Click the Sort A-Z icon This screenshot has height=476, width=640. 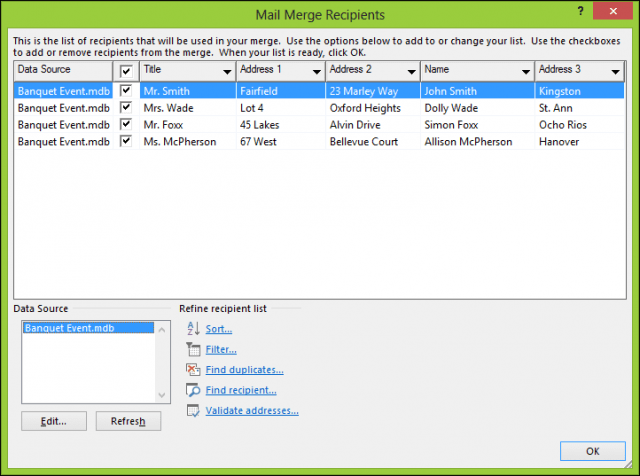tap(193, 329)
